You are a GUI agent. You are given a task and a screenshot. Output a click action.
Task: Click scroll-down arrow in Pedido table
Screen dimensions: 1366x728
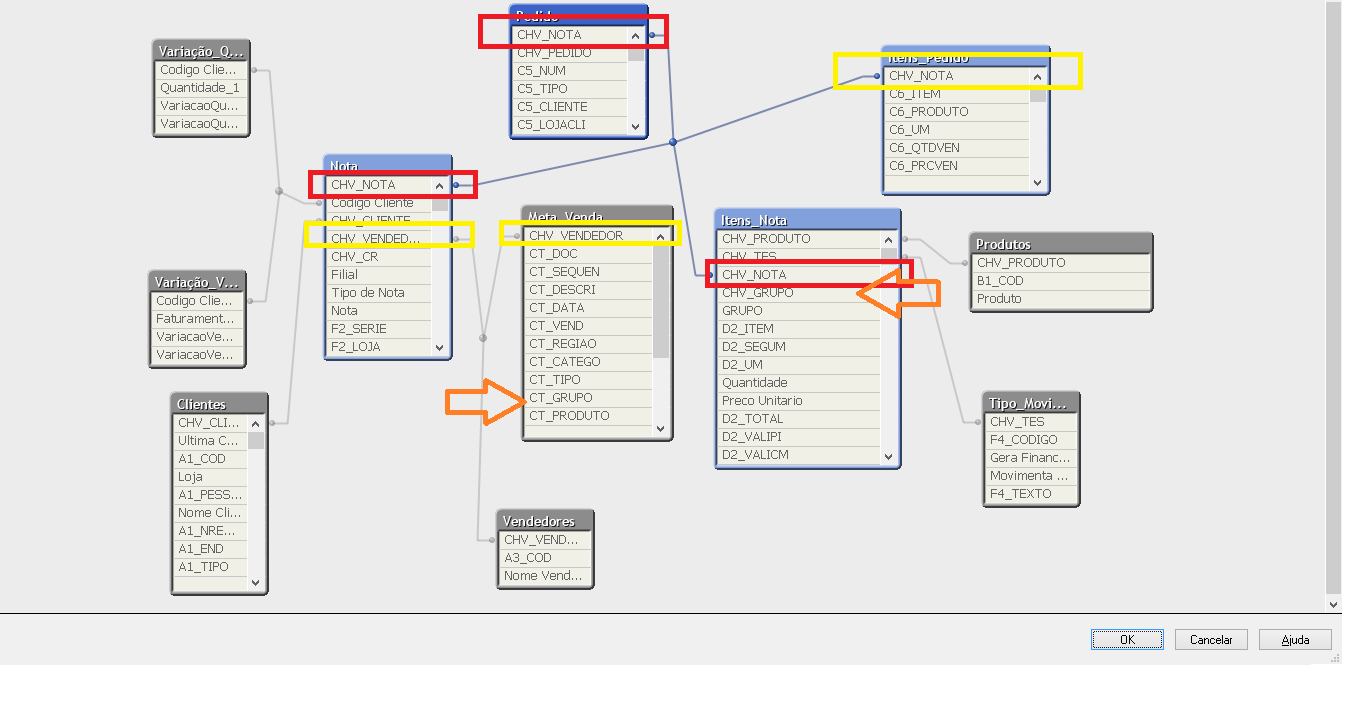pyautogui.click(x=636, y=126)
